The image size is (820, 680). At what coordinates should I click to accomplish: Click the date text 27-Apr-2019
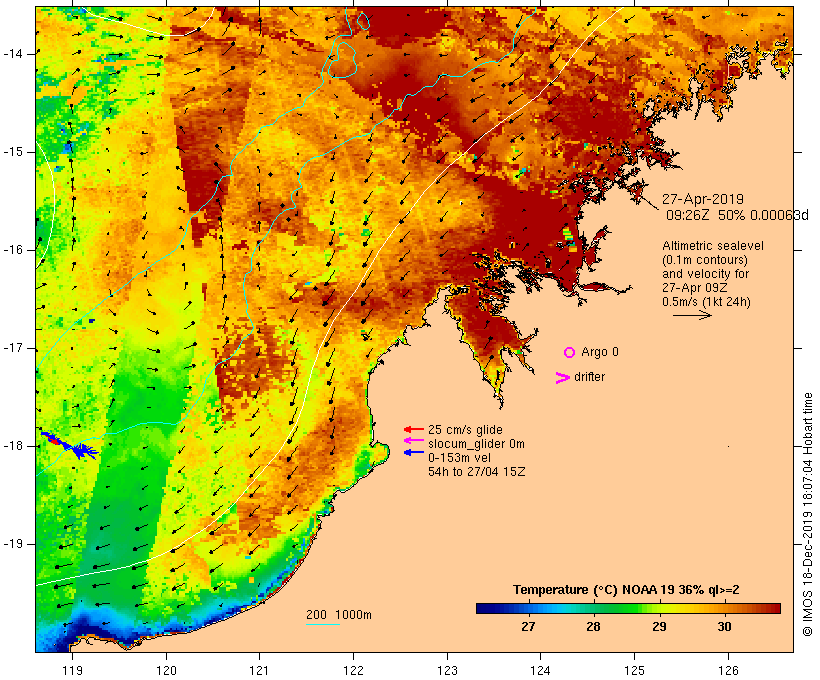703,199
